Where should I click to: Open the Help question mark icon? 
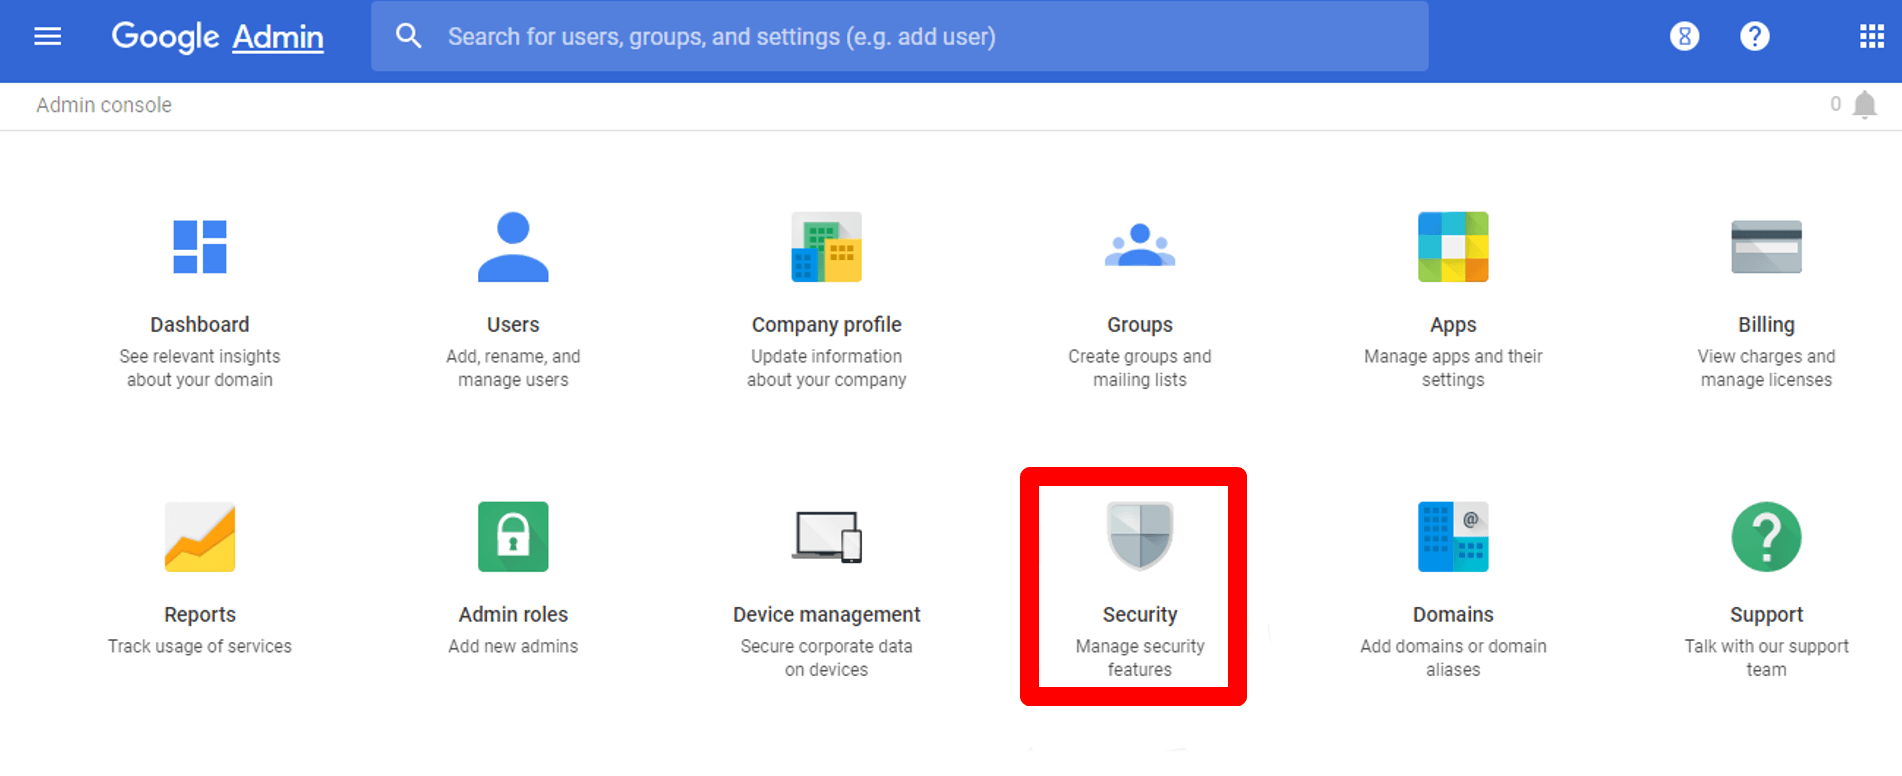[x=1754, y=37]
